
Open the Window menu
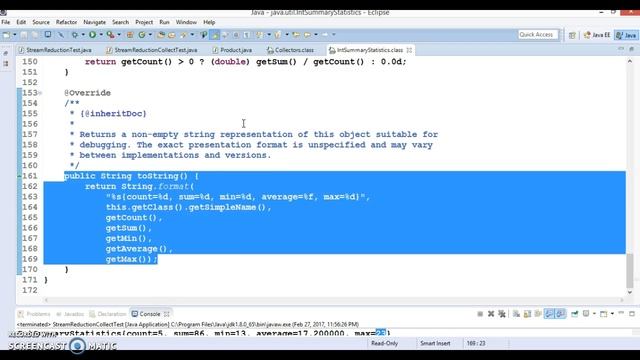pyautogui.click(x=186, y=22)
